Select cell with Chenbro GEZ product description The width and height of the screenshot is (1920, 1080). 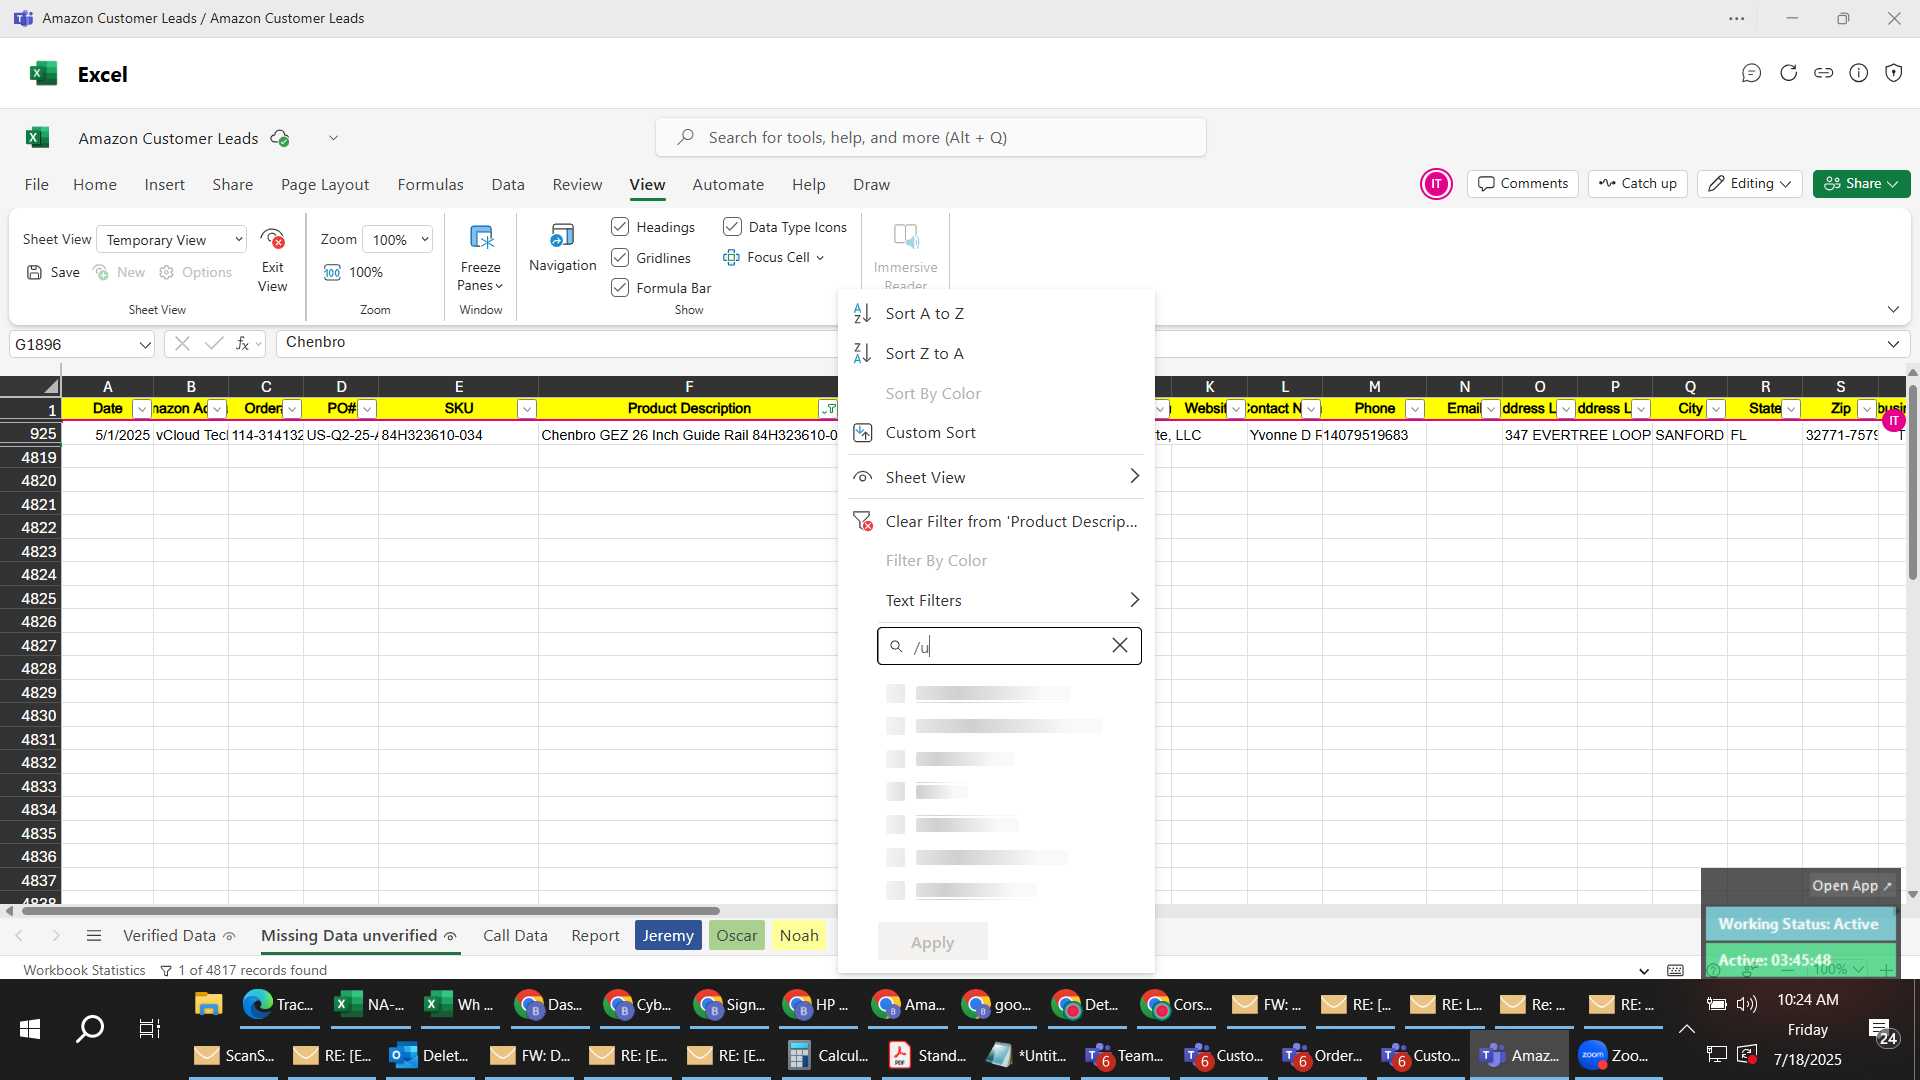[x=688, y=435]
